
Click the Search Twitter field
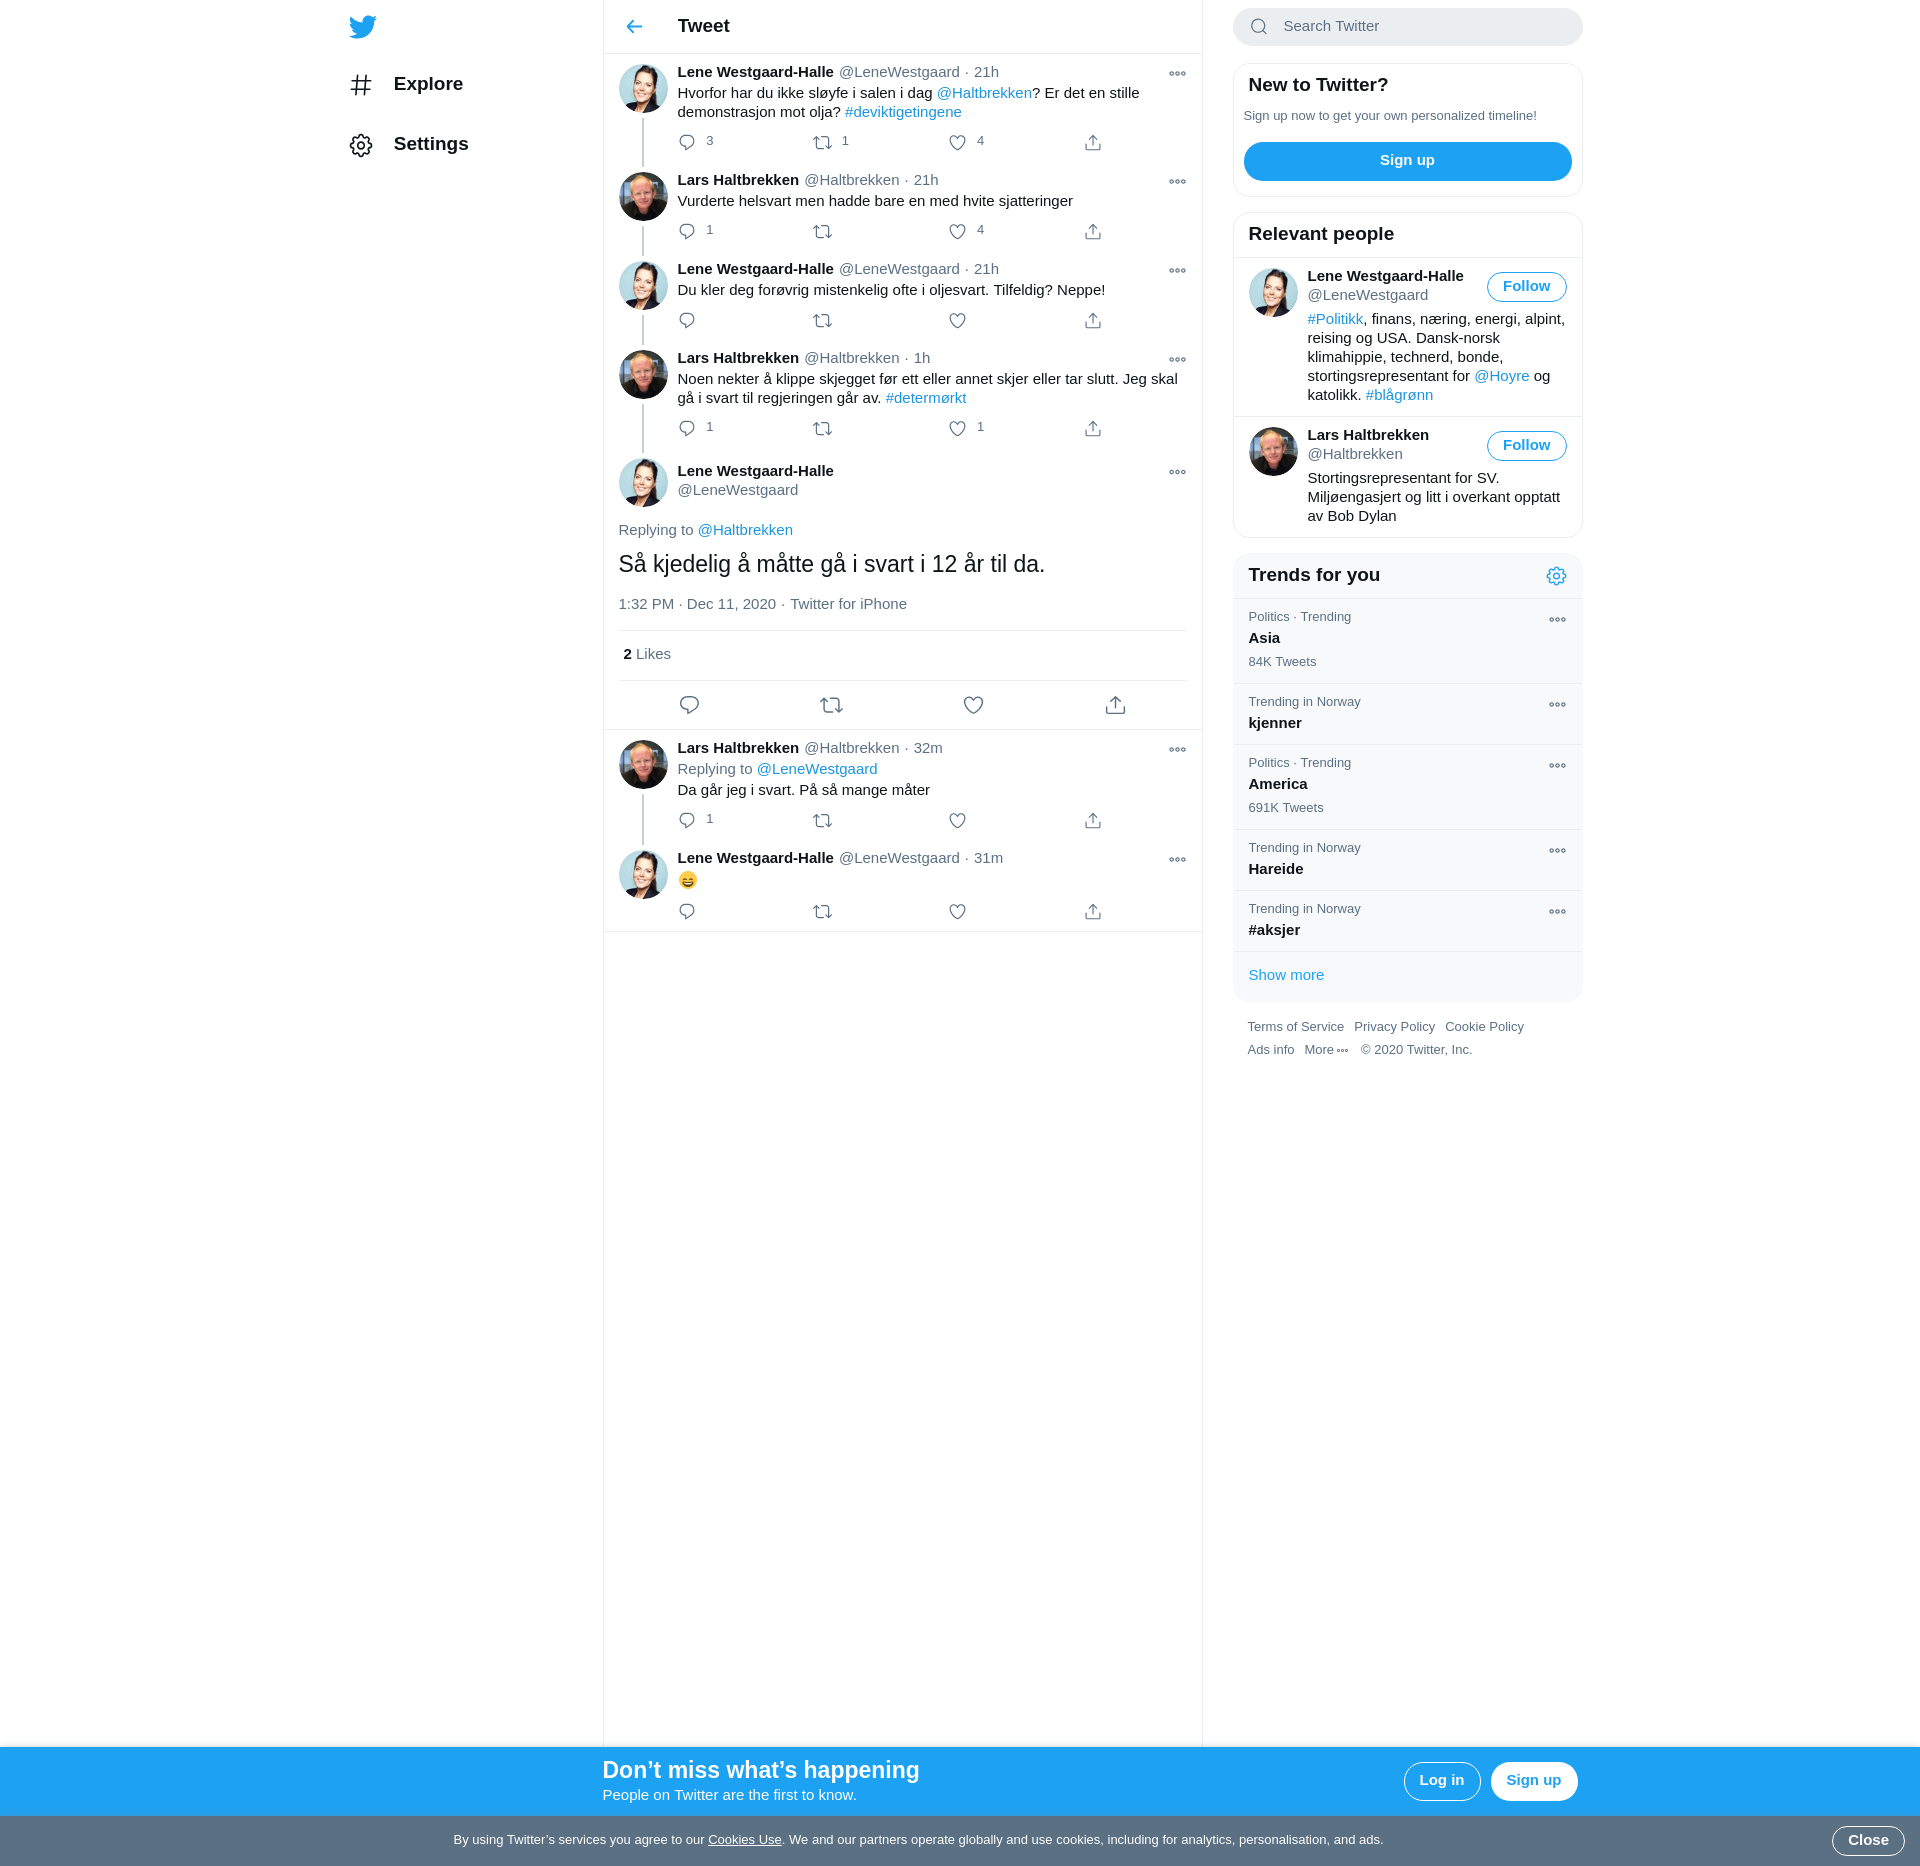tap(1407, 27)
